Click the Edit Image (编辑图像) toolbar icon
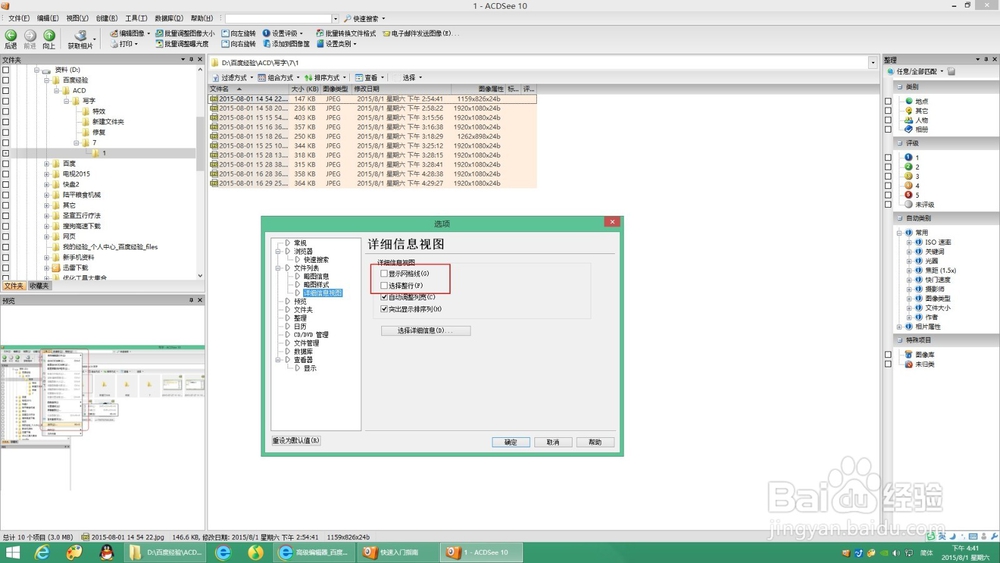1000x563 pixels. (114, 33)
